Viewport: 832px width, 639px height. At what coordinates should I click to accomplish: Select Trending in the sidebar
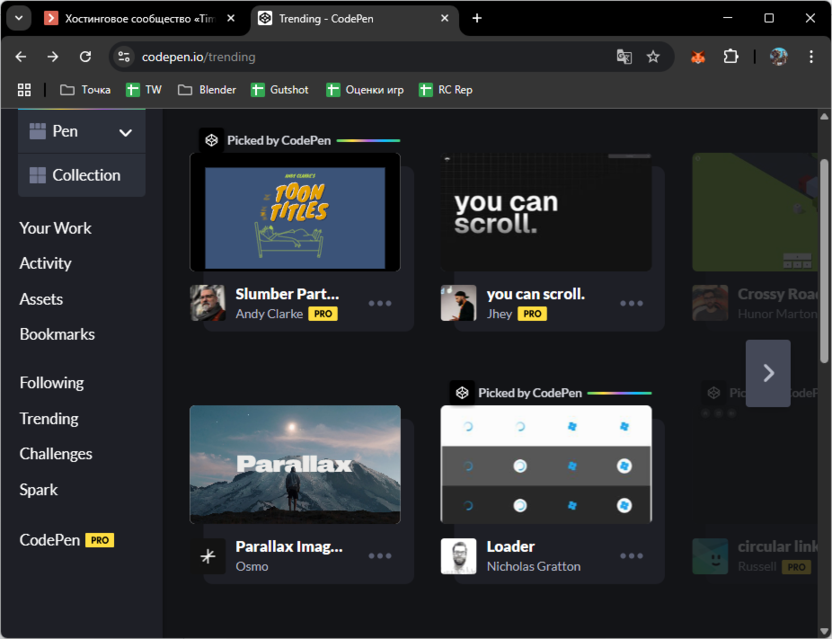click(x=49, y=419)
